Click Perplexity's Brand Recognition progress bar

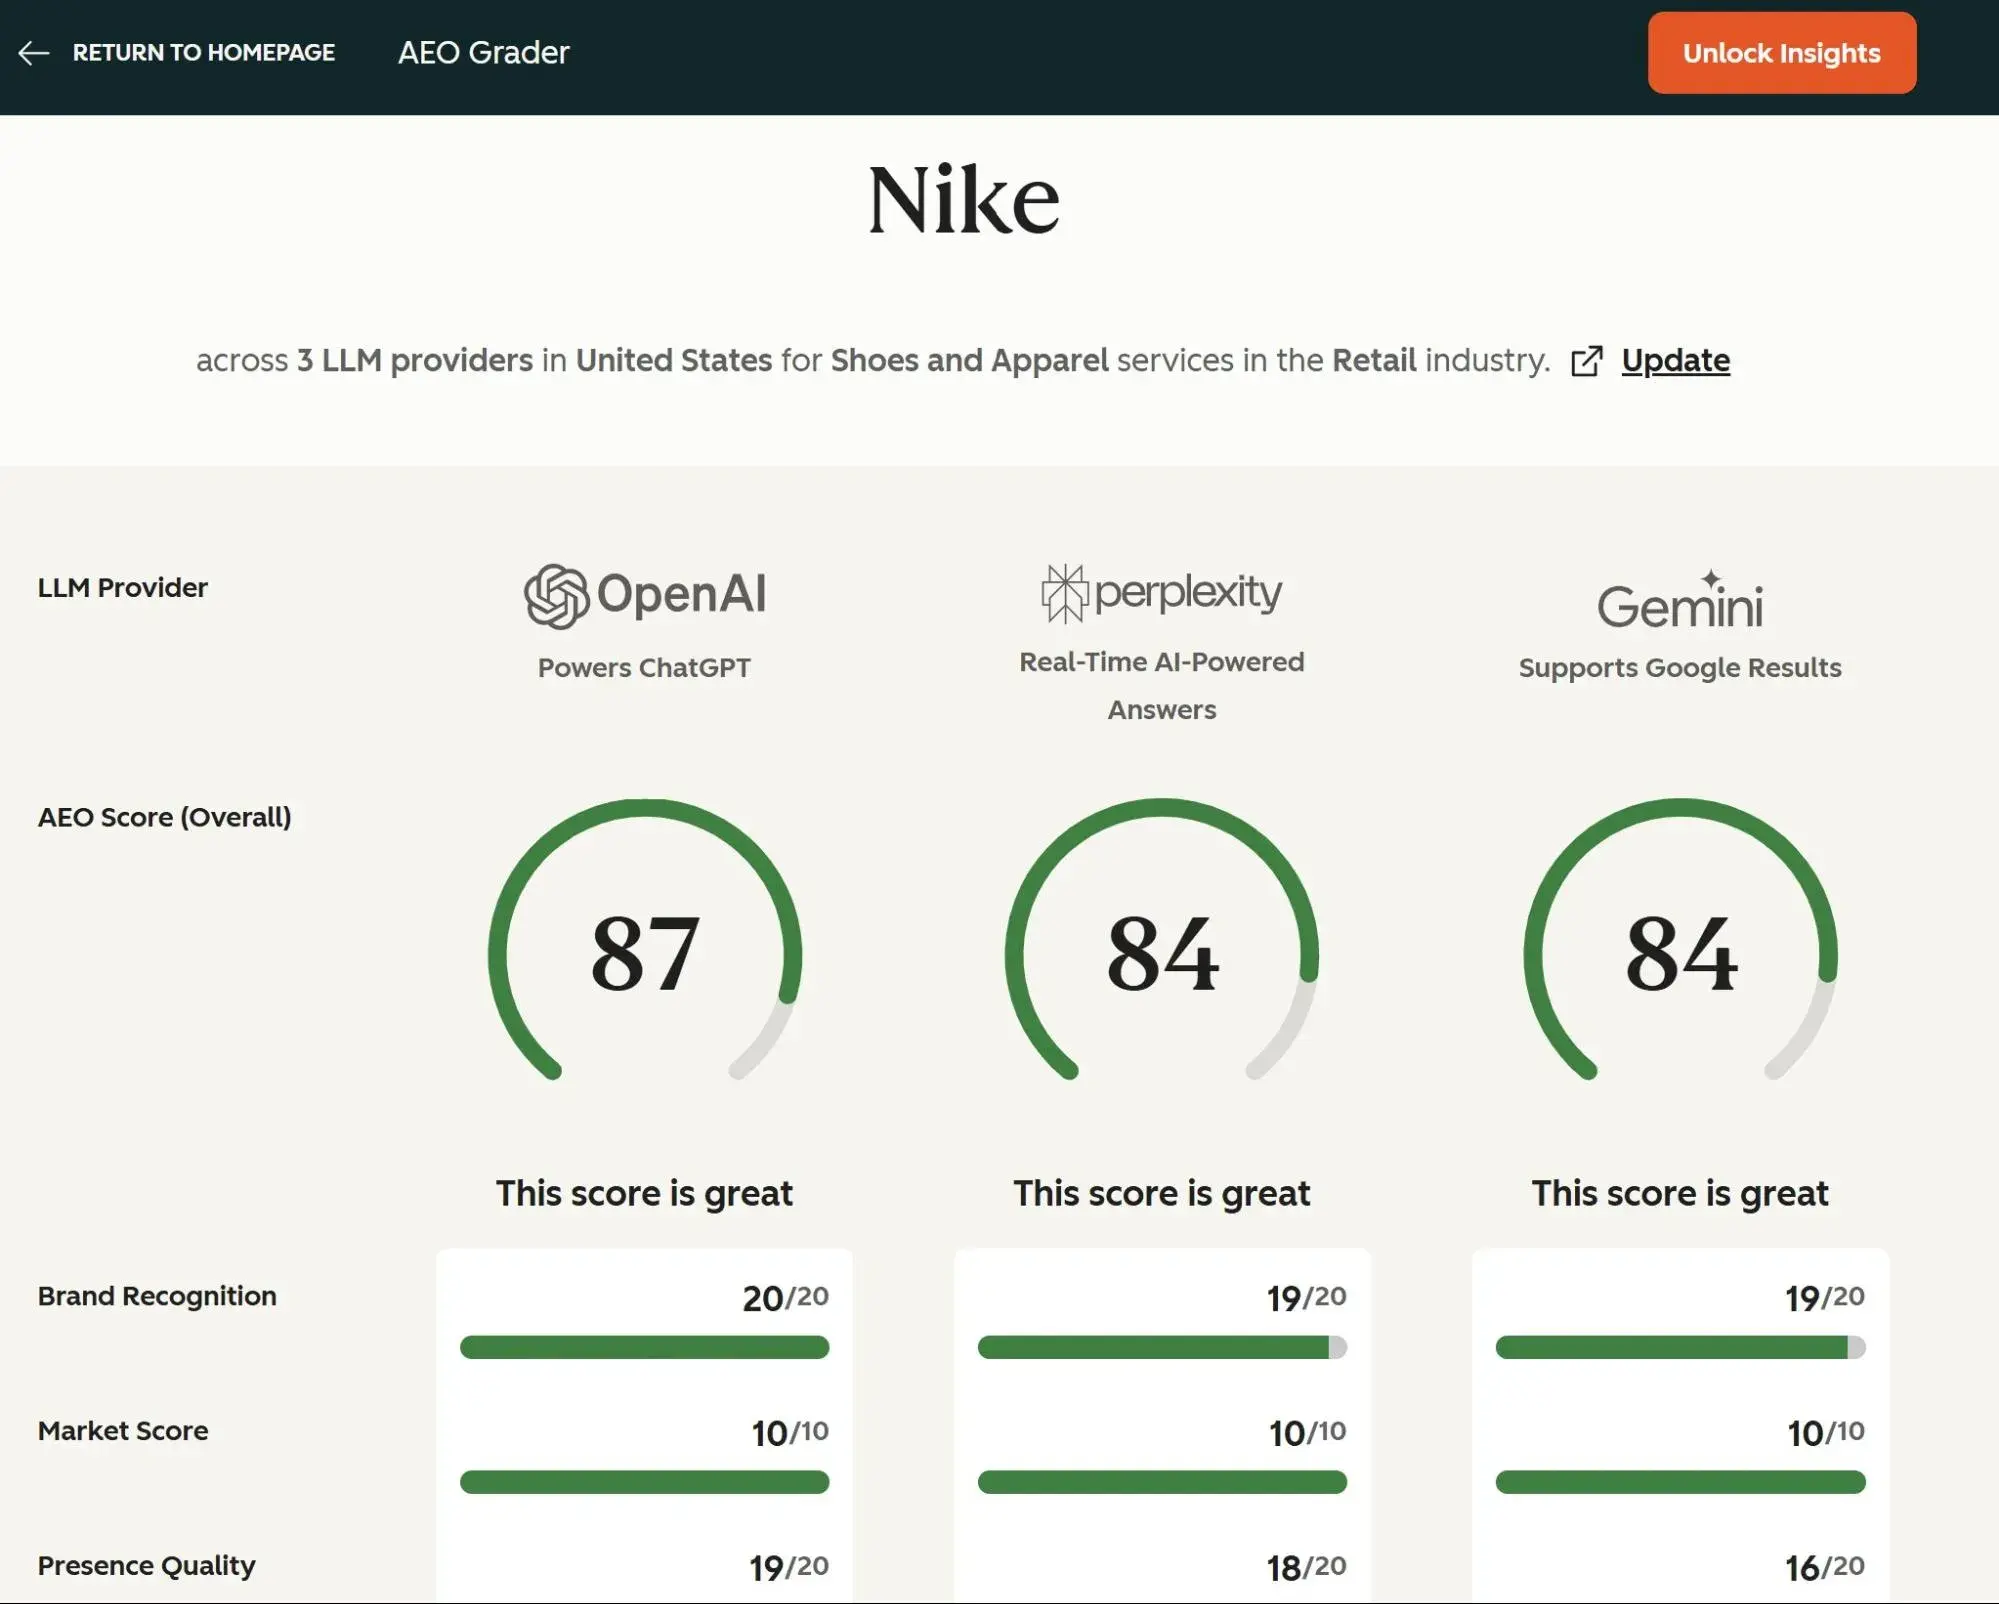pyautogui.click(x=1161, y=1347)
